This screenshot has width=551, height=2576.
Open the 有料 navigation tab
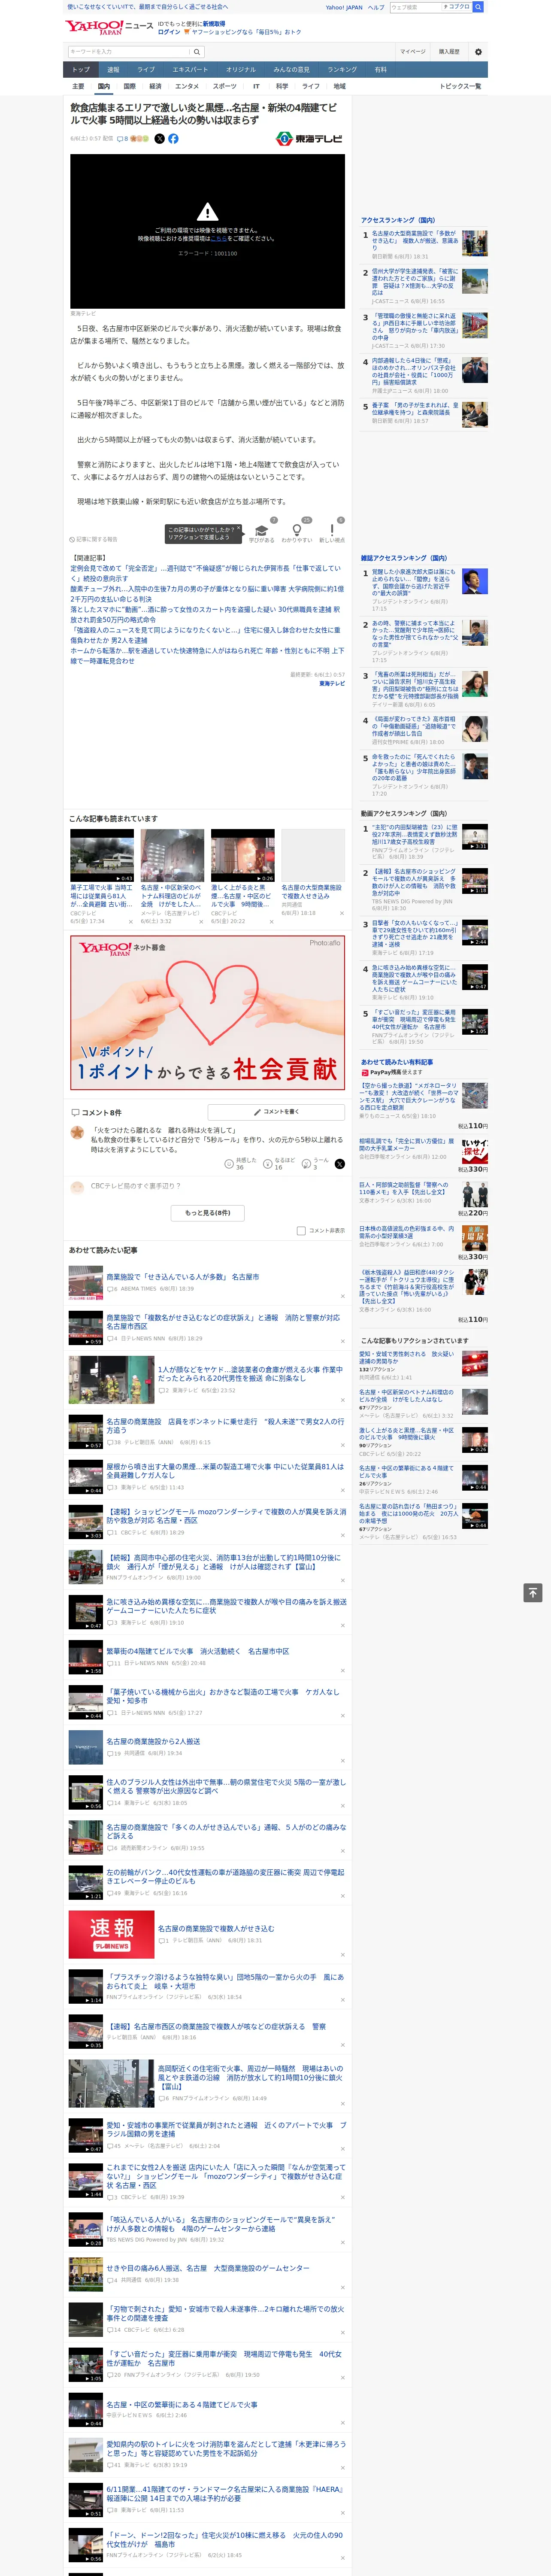(x=380, y=70)
